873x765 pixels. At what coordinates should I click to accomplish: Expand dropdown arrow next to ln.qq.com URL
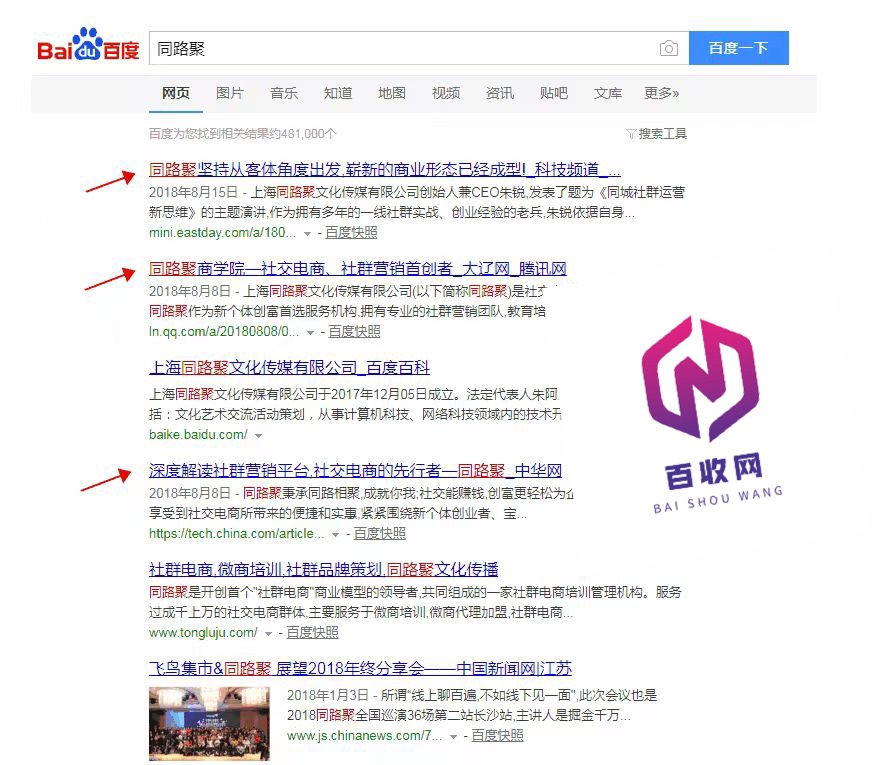(x=310, y=333)
